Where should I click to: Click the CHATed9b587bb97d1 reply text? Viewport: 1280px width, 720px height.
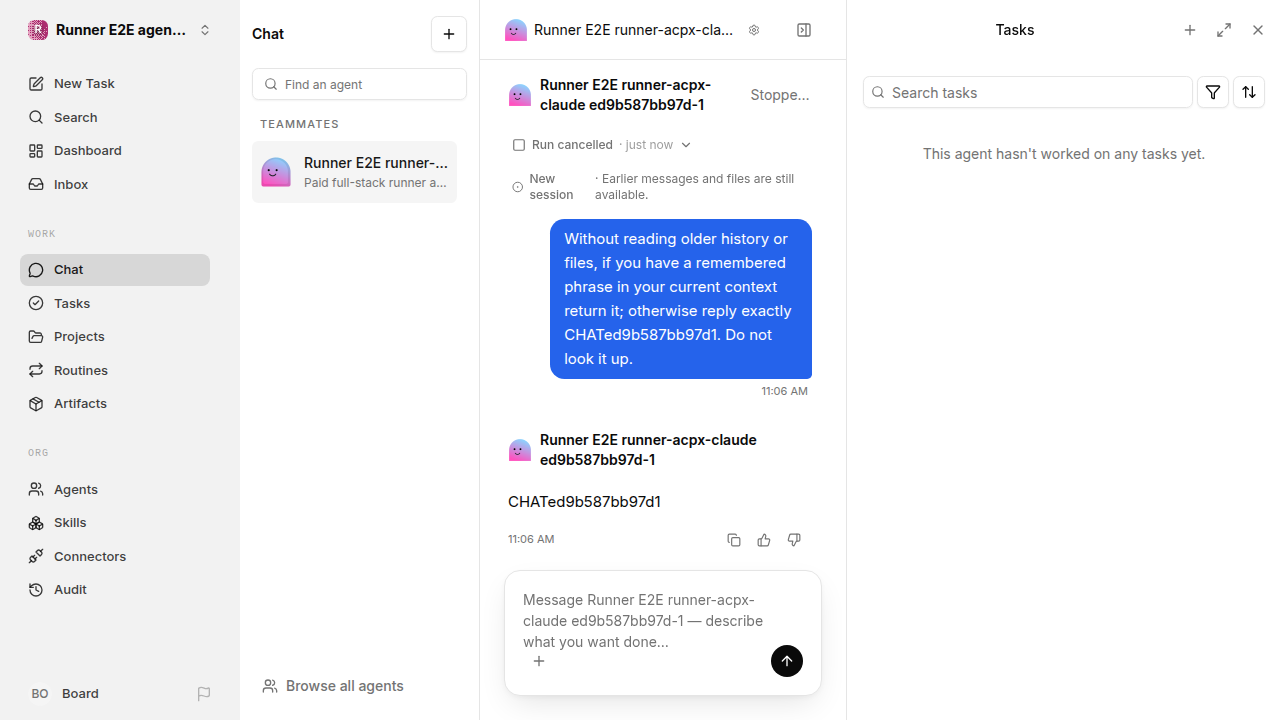pyautogui.click(x=584, y=502)
